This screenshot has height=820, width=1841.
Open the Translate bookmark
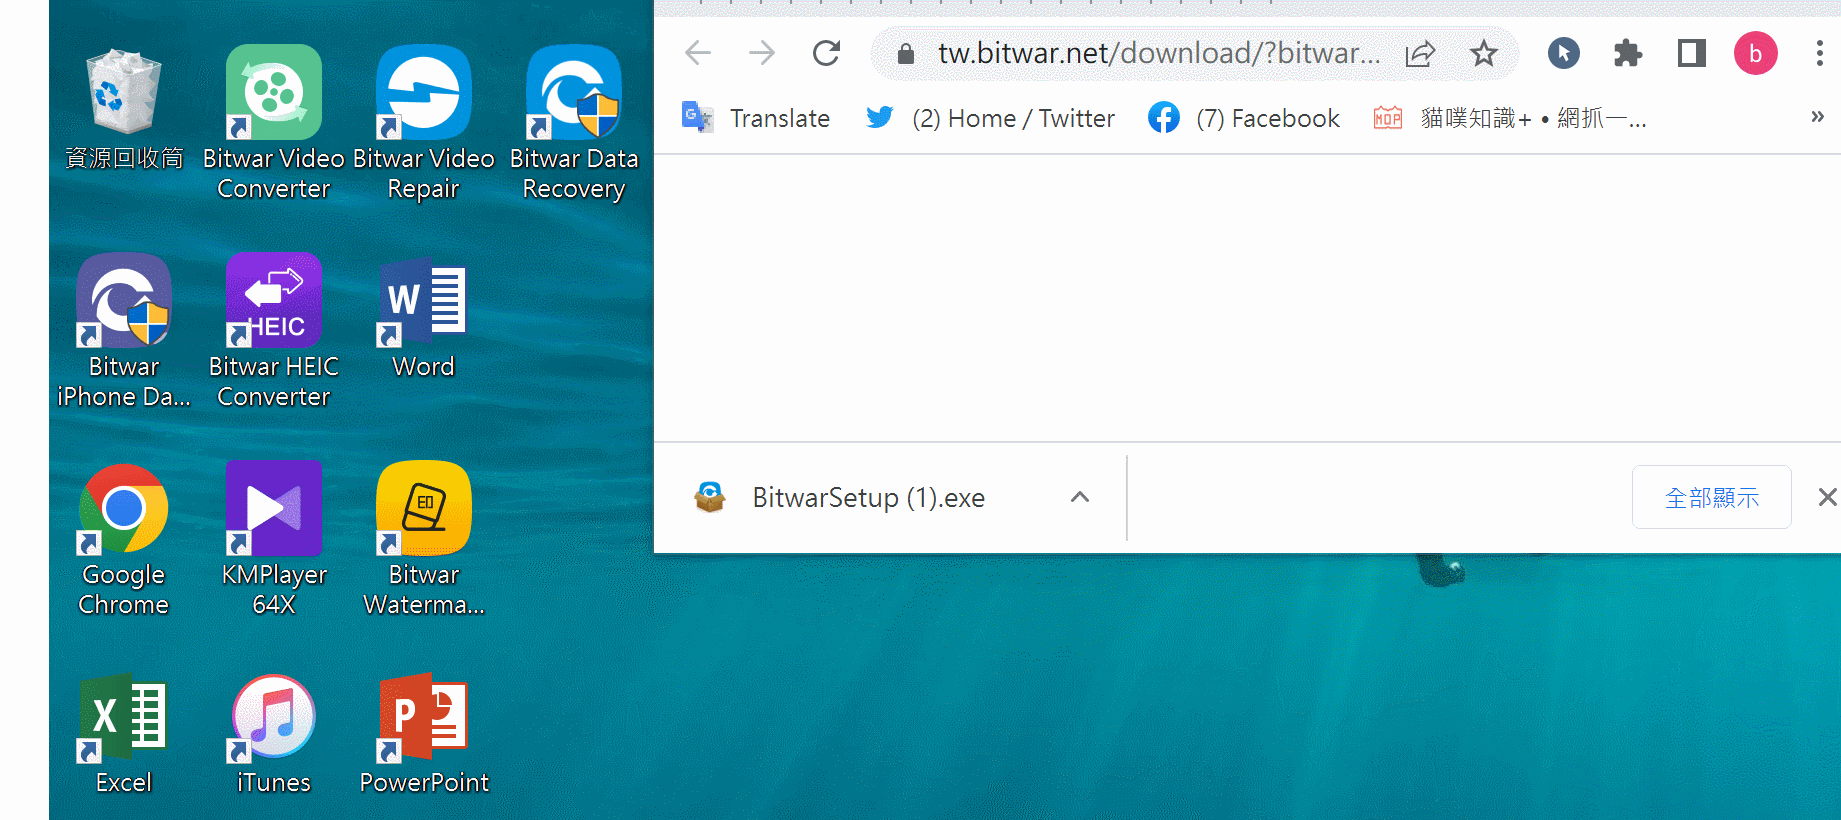tap(756, 118)
